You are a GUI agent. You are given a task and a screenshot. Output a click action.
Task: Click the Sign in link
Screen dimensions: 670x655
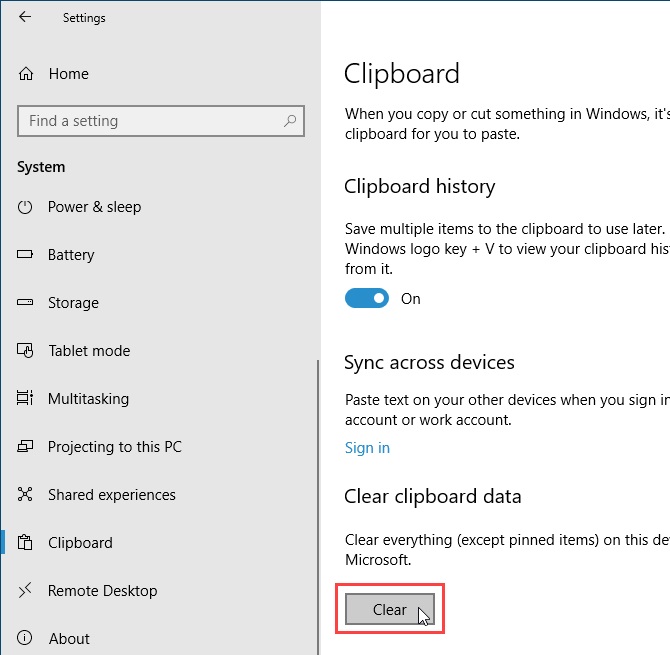click(367, 448)
